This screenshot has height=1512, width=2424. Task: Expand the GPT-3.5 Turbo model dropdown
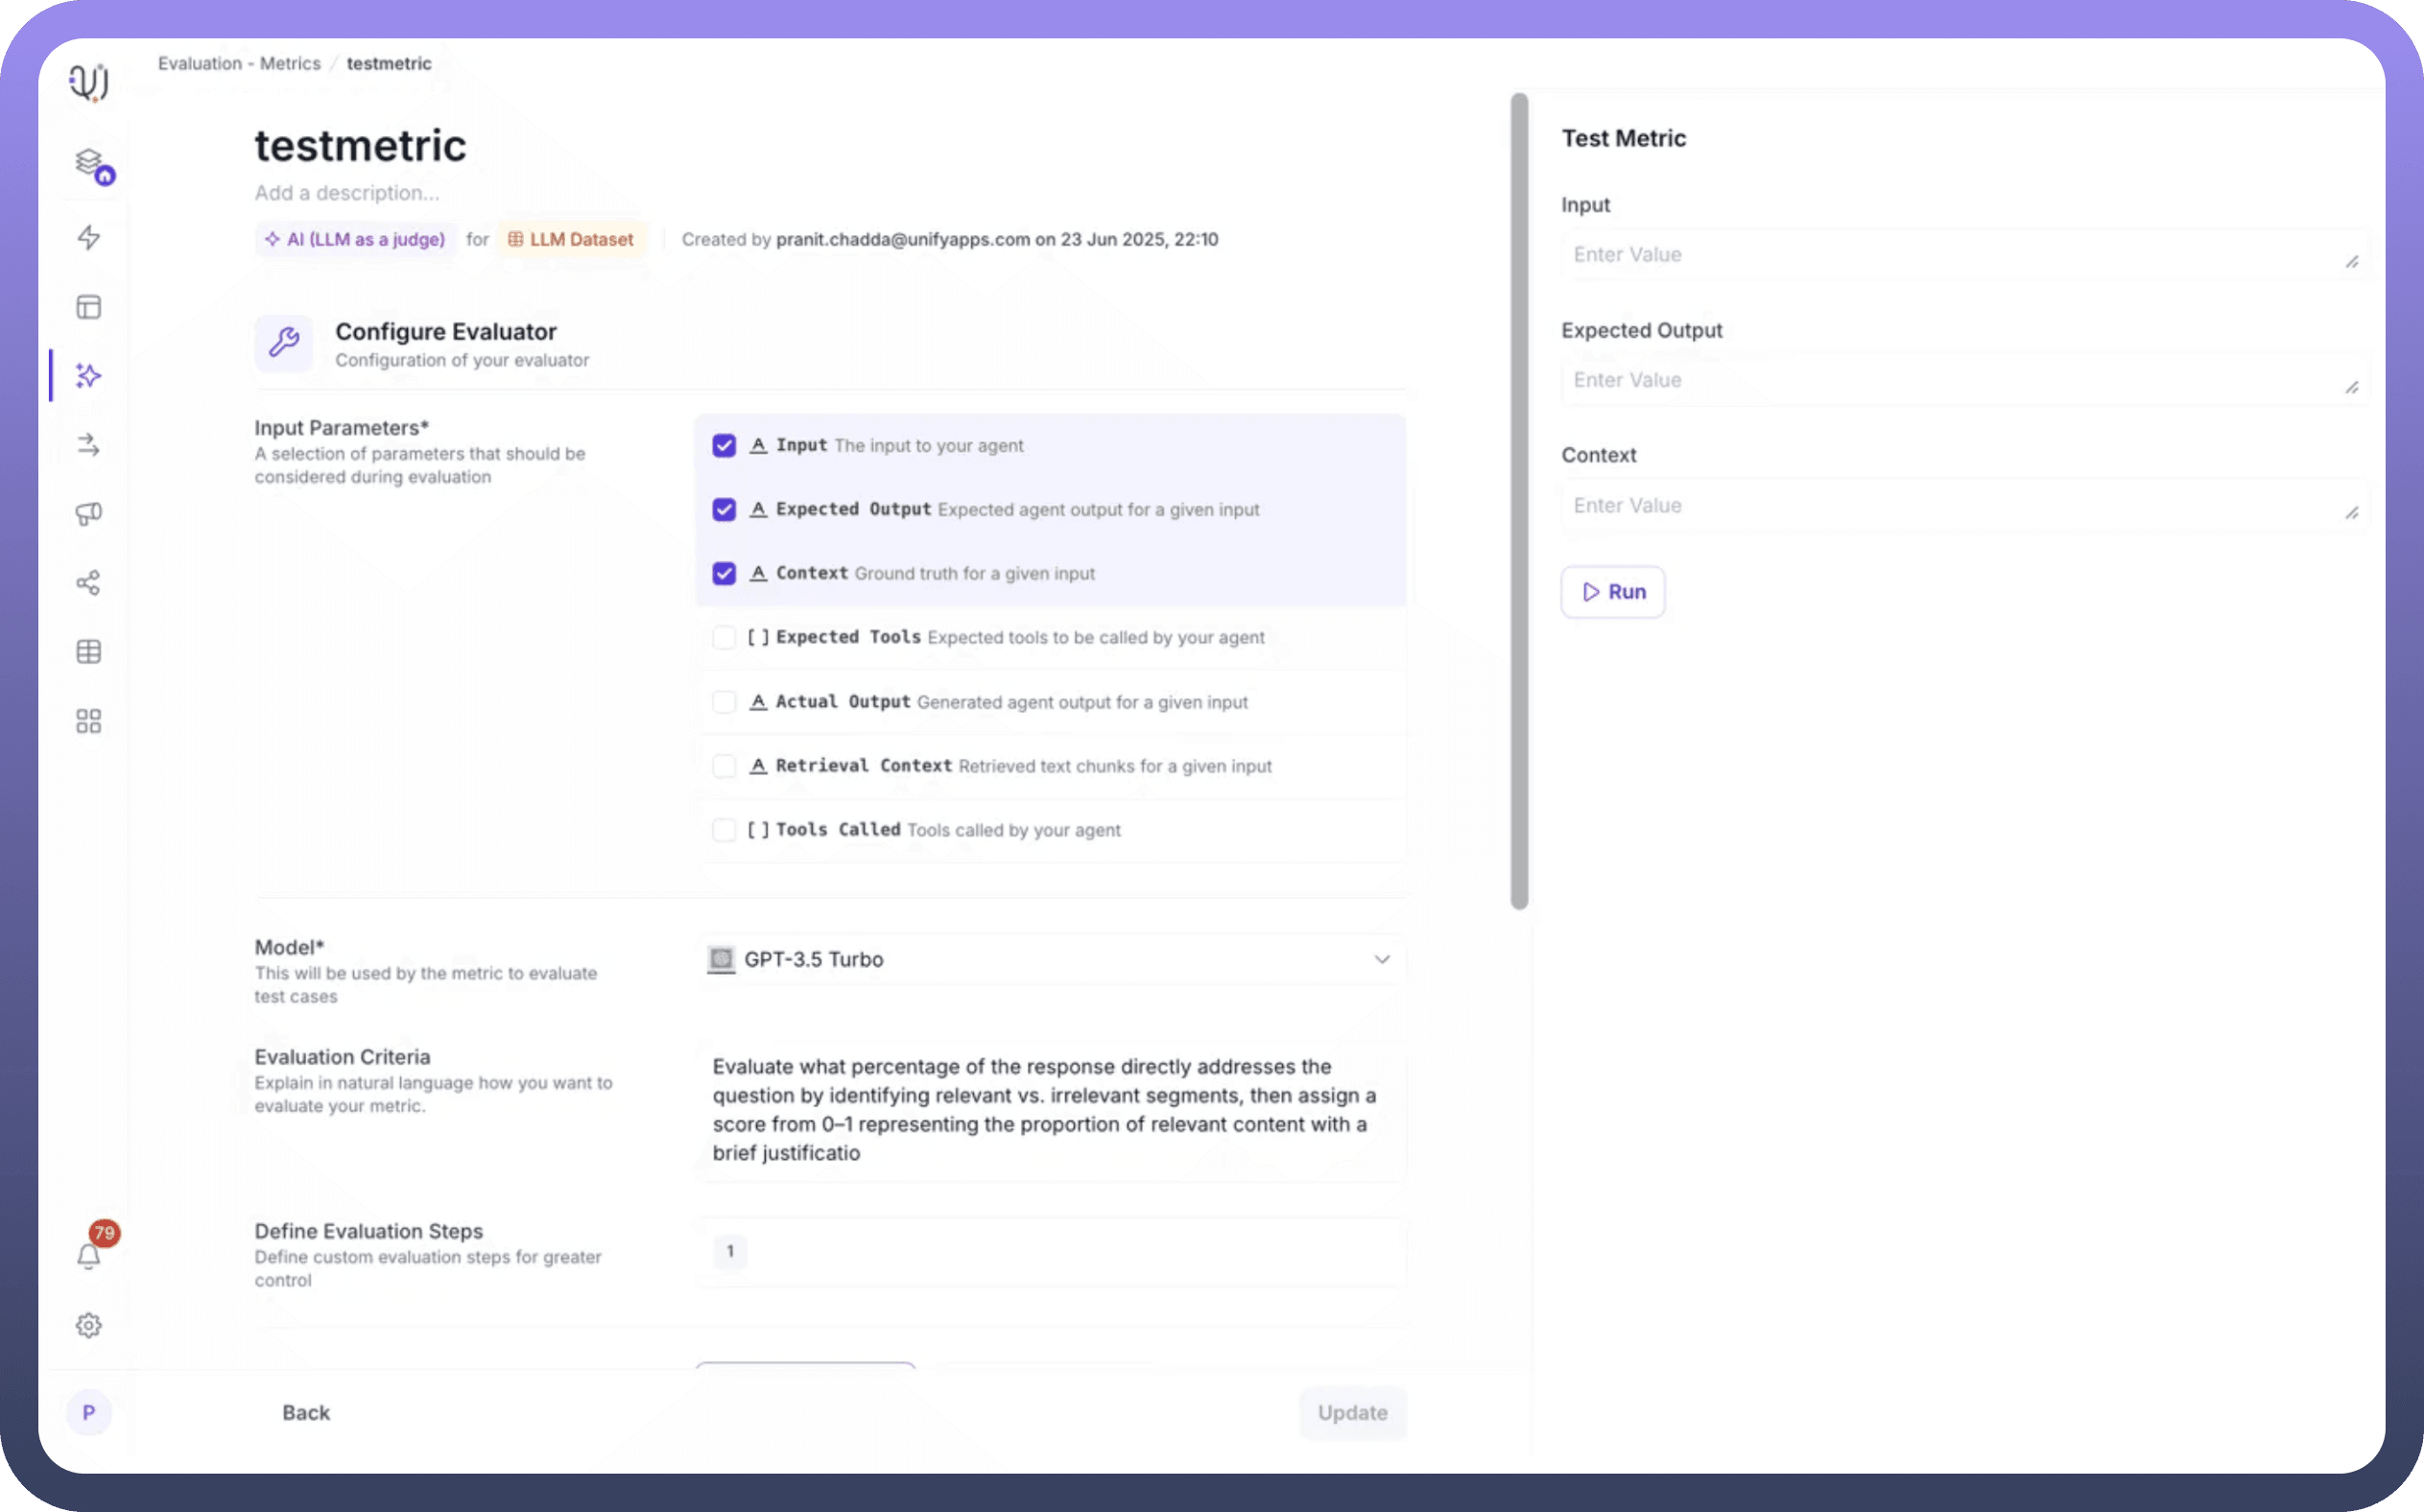[x=1050, y=959]
